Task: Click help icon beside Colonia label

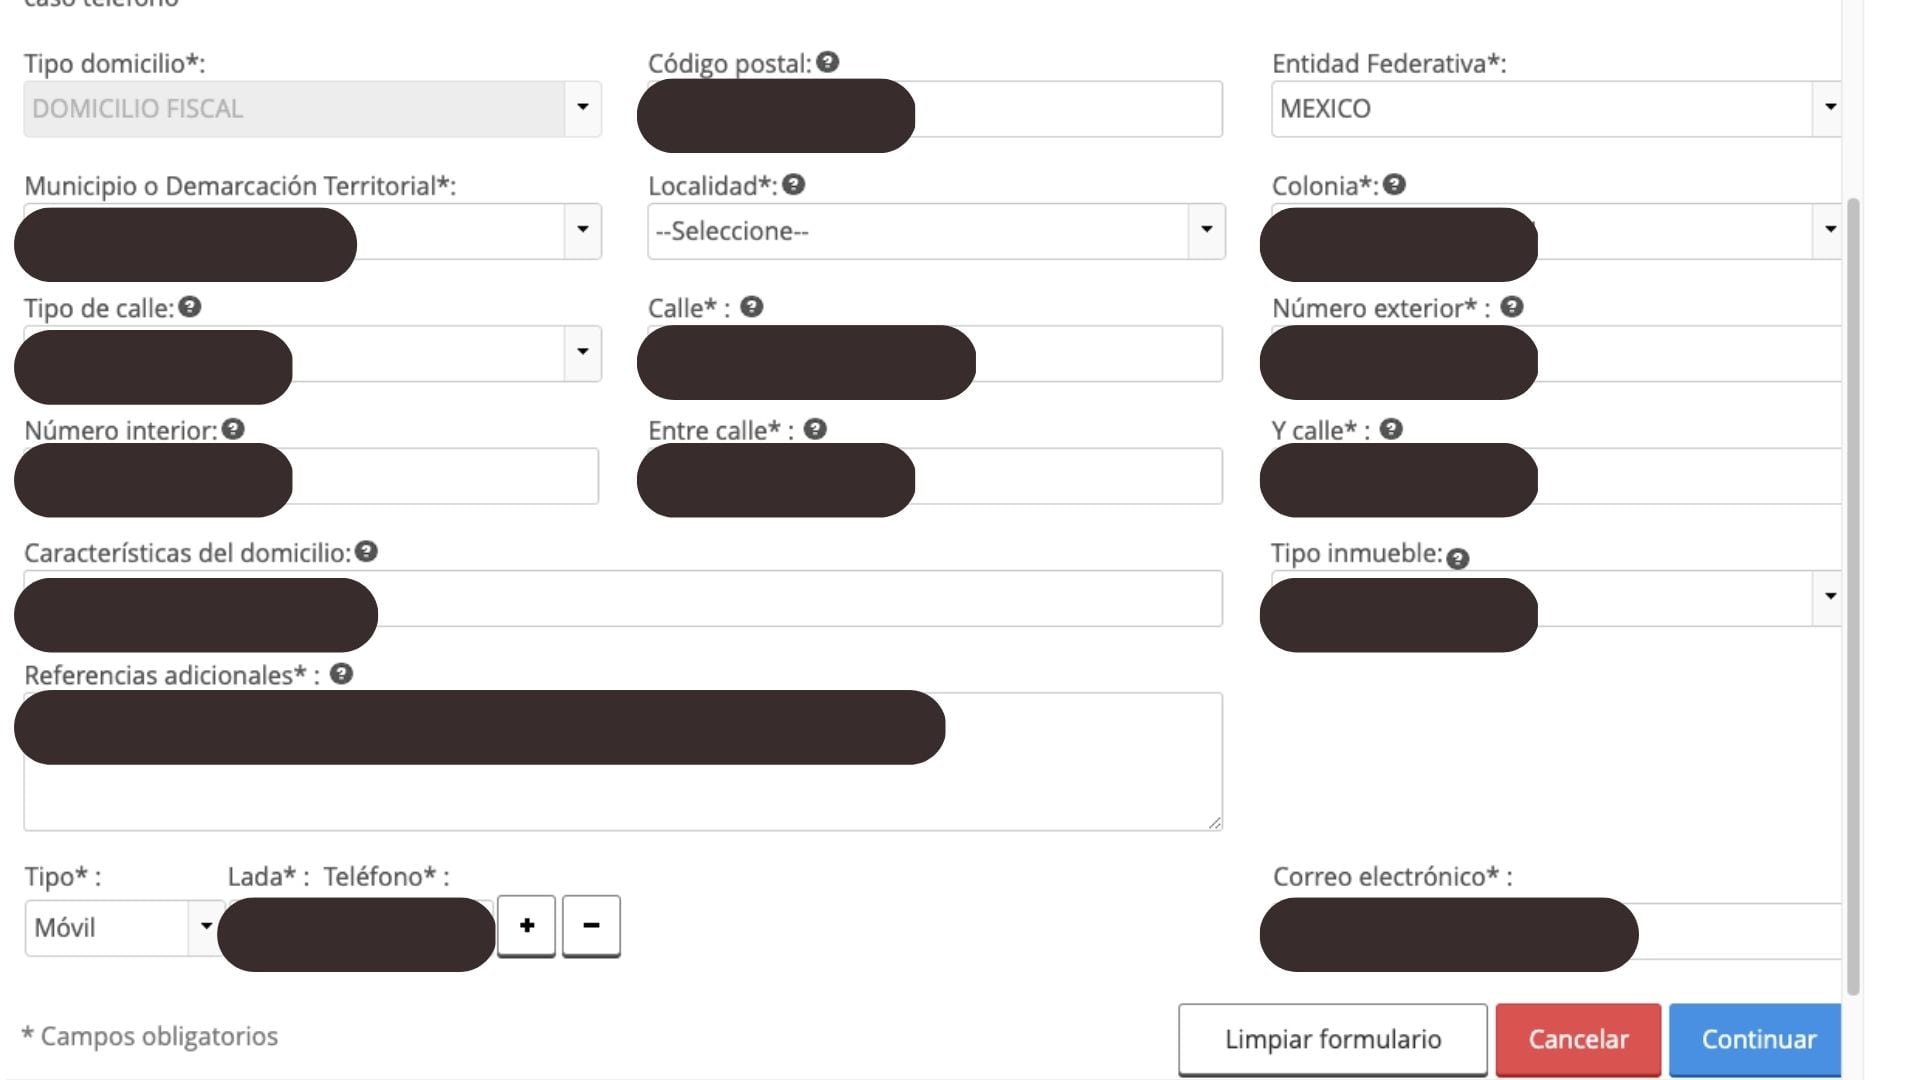Action: (x=1394, y=185)
